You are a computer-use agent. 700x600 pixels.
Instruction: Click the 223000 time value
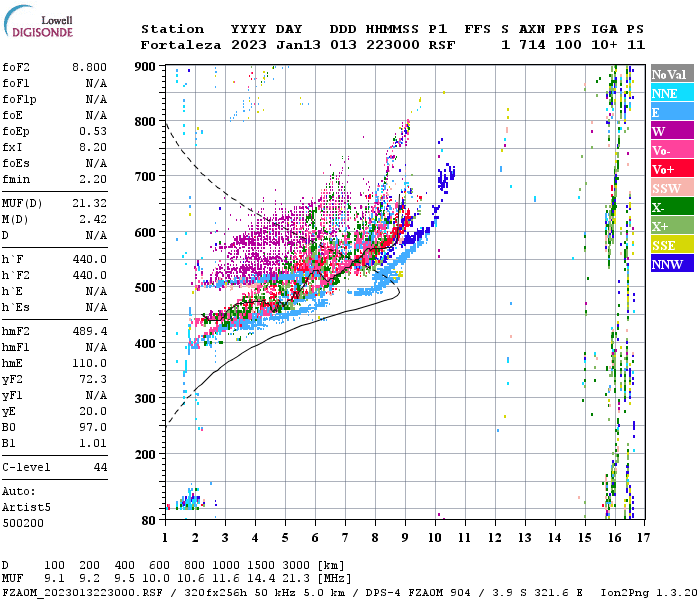(393, 45)
